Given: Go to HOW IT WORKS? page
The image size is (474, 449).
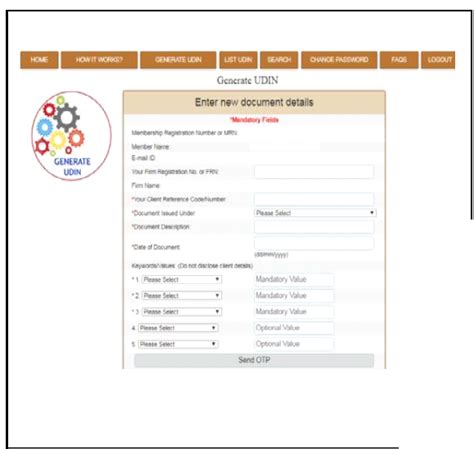Looking at the screenshot, I should [99, 60].
